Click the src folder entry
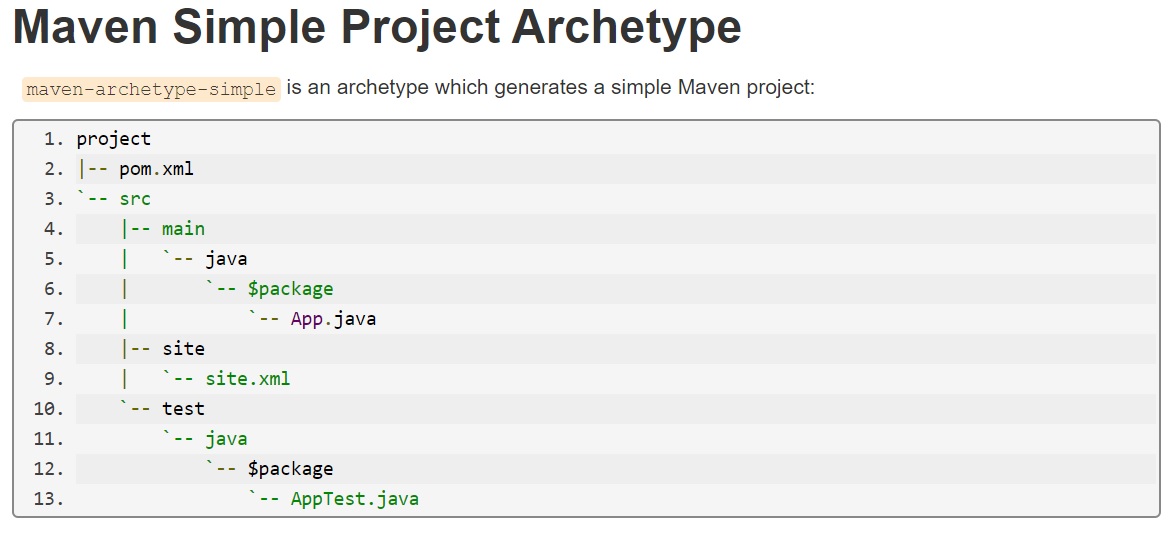 (x=134, y=199)
